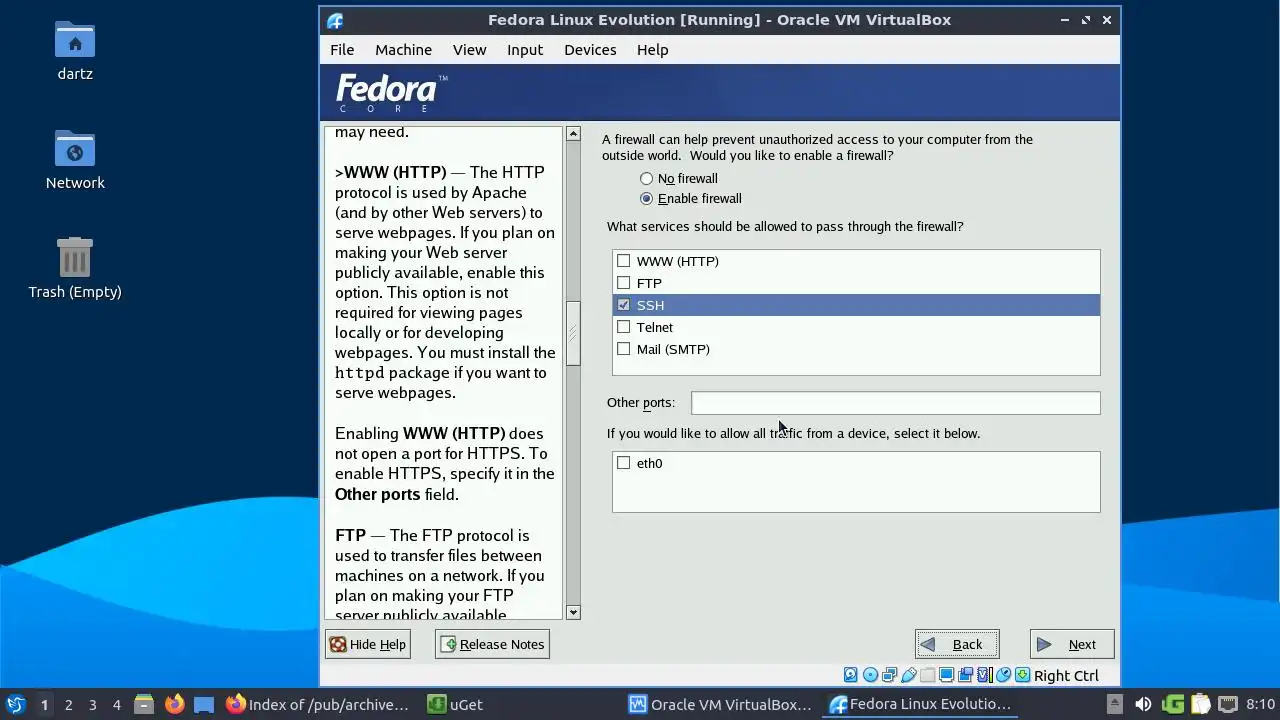Click the optical disc status icon
The image size is (1280, 720).
(870, 675)
